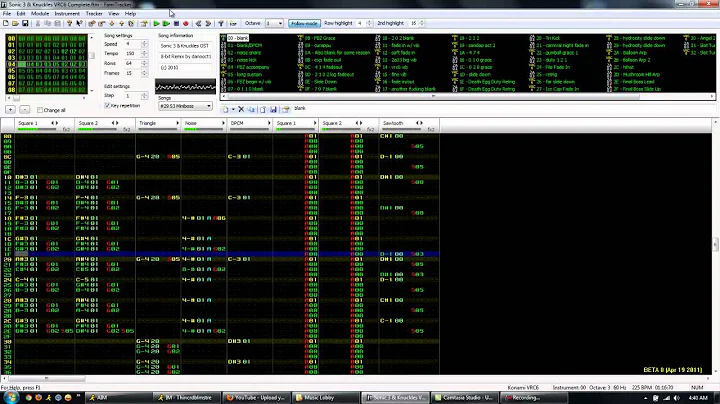Screen dimensions: 720x404
Task: Add new instrument icon below instrument list
Action: (x=225, y=109)
